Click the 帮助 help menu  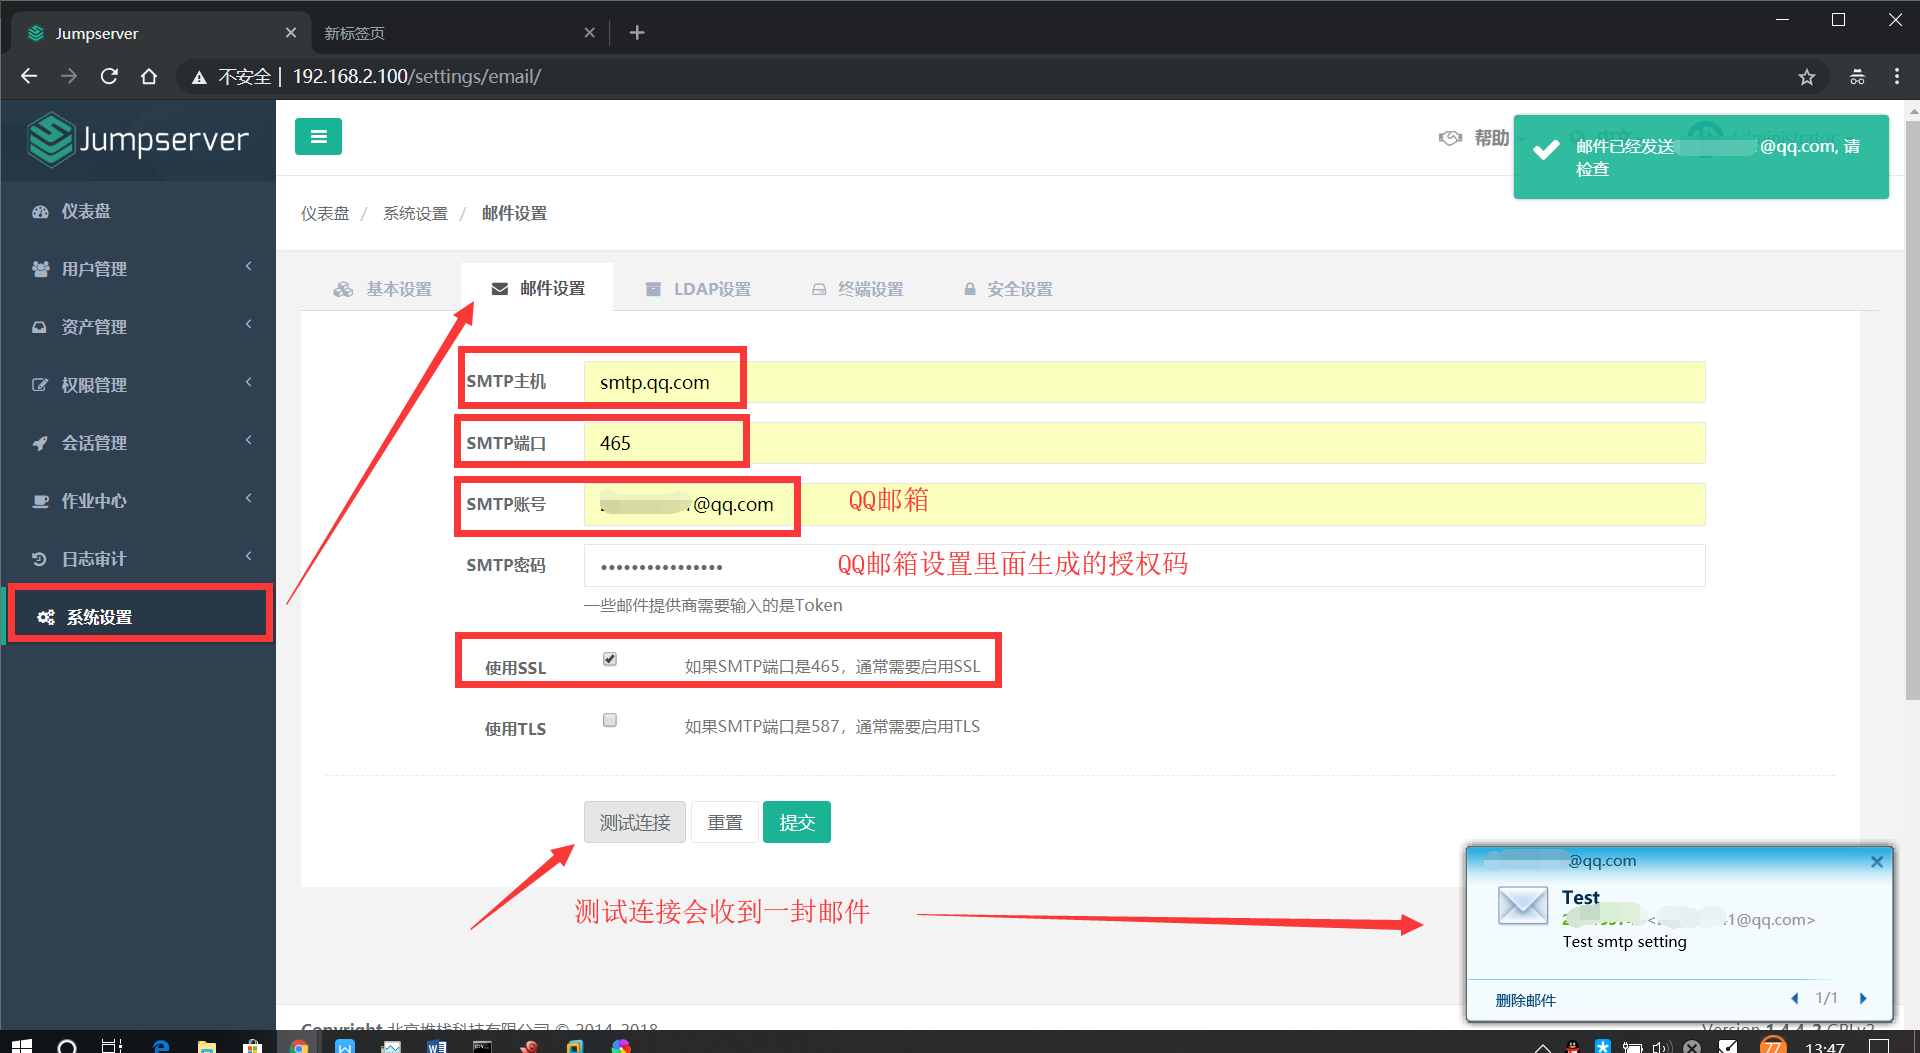click(1491, 138)
